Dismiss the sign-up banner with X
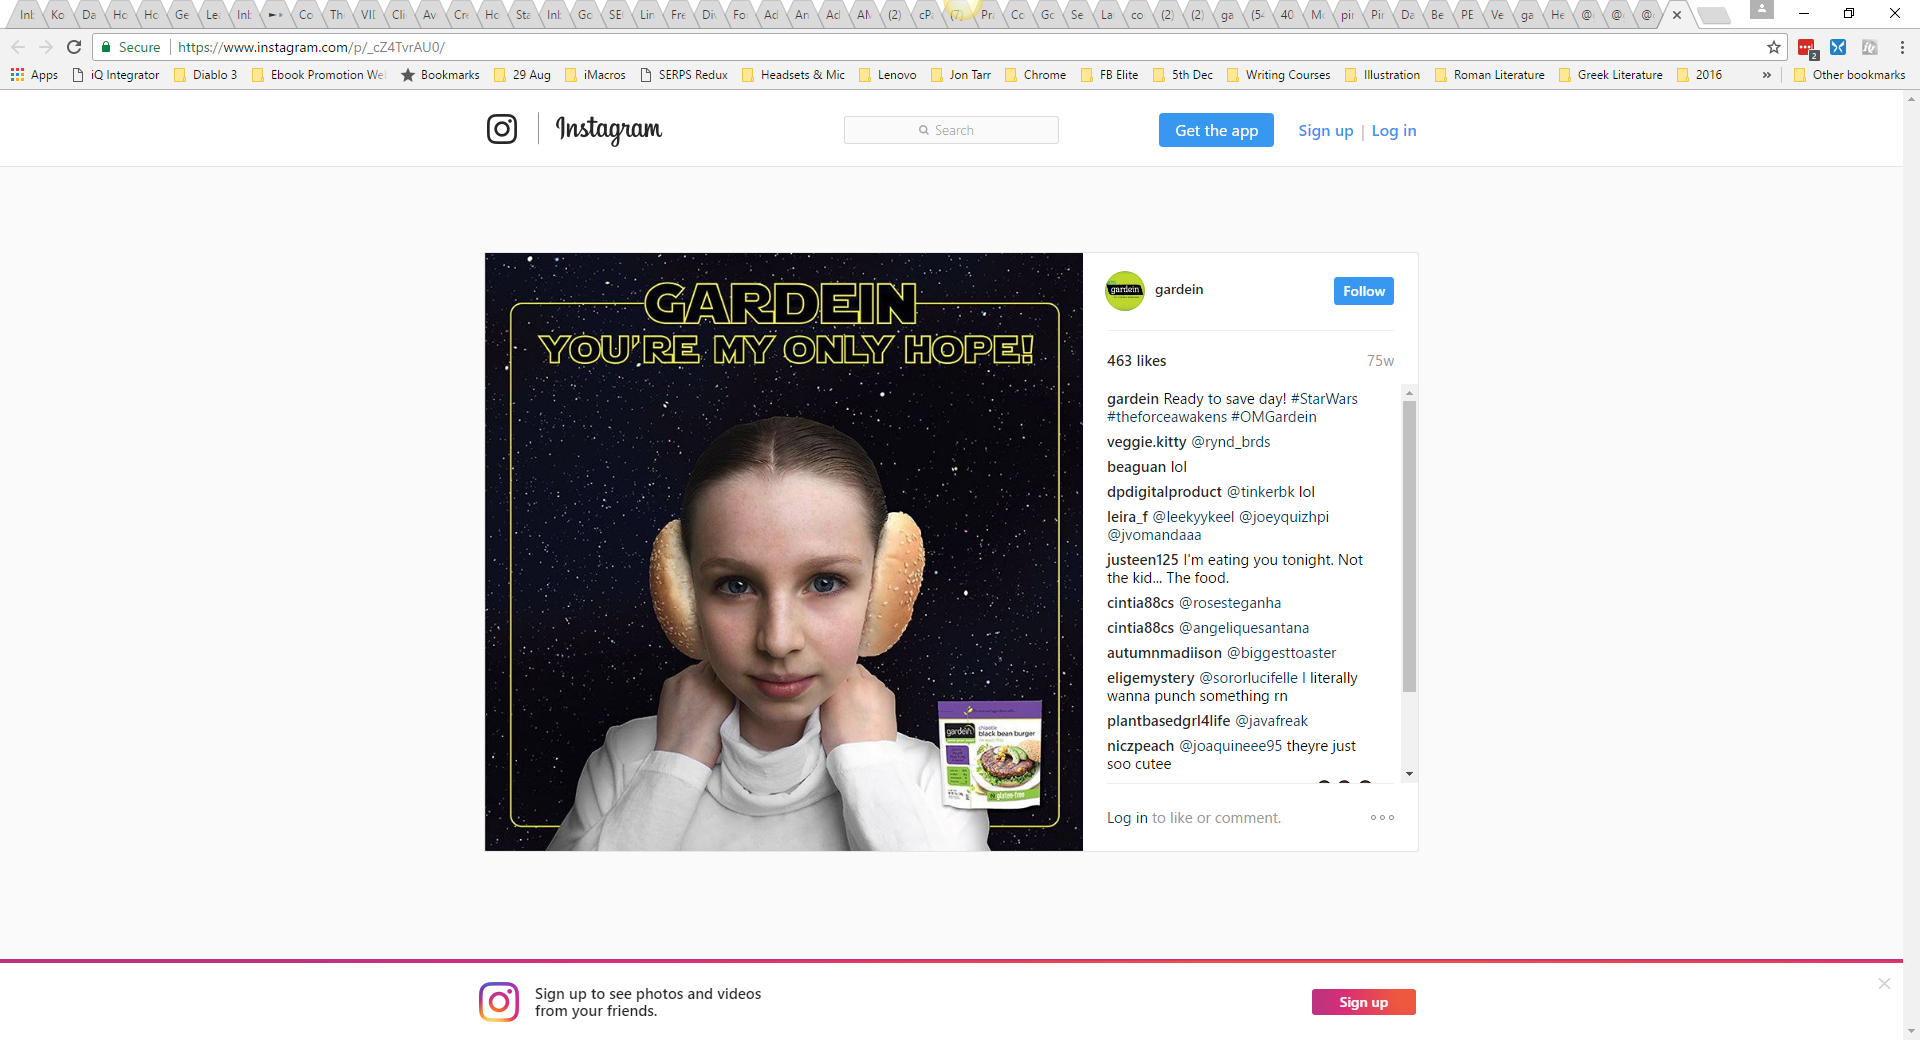The height and width of the screenshot is (1040, 1920). (1884, 984)
